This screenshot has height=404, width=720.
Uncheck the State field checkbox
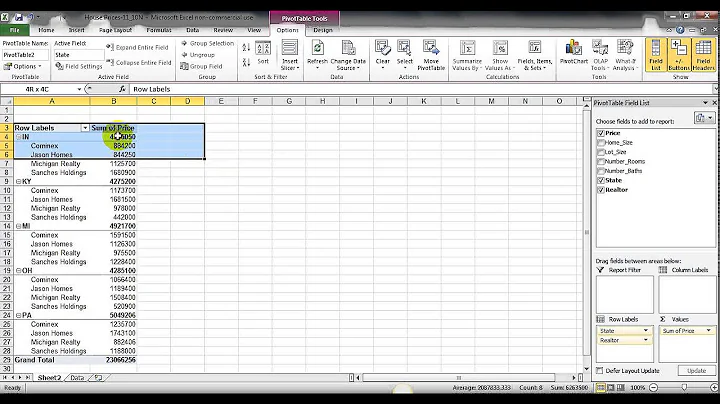click(x=601, y=180)
